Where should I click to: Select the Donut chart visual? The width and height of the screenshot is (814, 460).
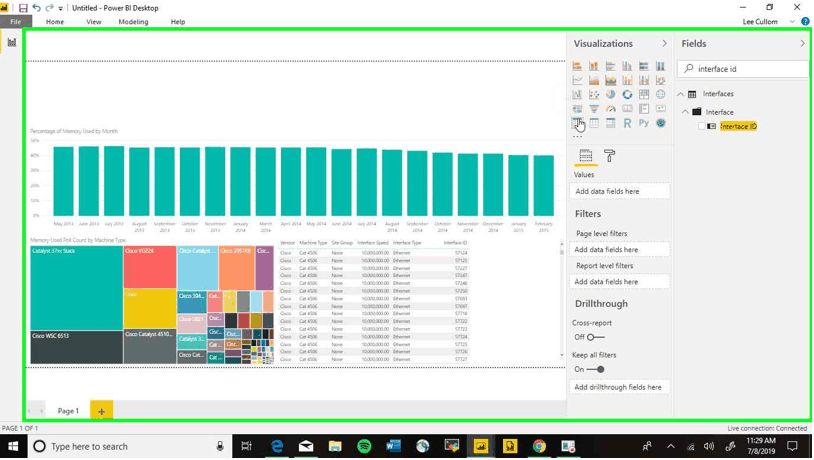(627, 94)
